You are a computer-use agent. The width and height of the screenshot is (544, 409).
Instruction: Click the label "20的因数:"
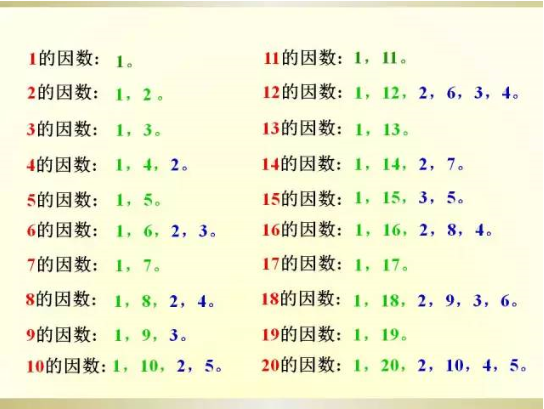point(302,365)
